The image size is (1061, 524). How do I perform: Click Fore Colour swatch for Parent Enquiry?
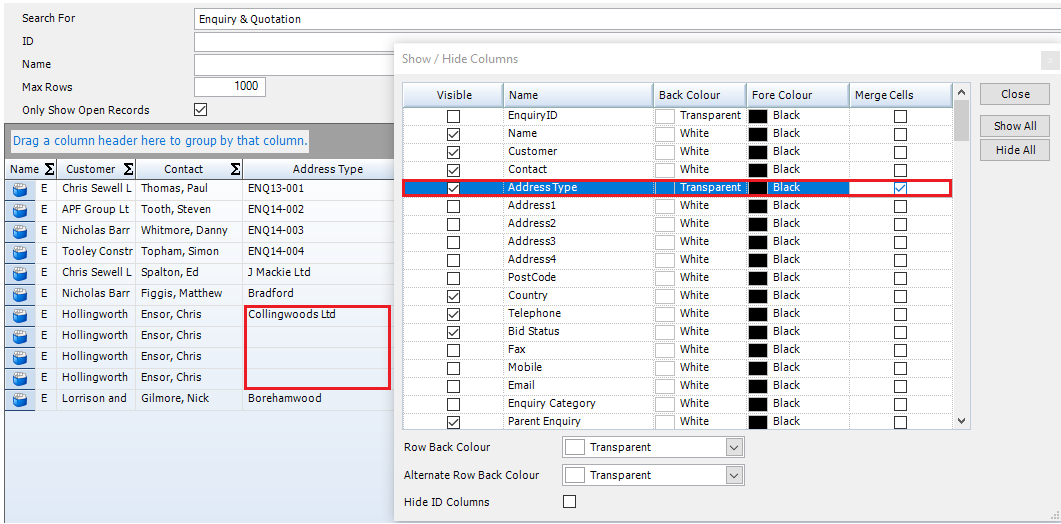758,421
